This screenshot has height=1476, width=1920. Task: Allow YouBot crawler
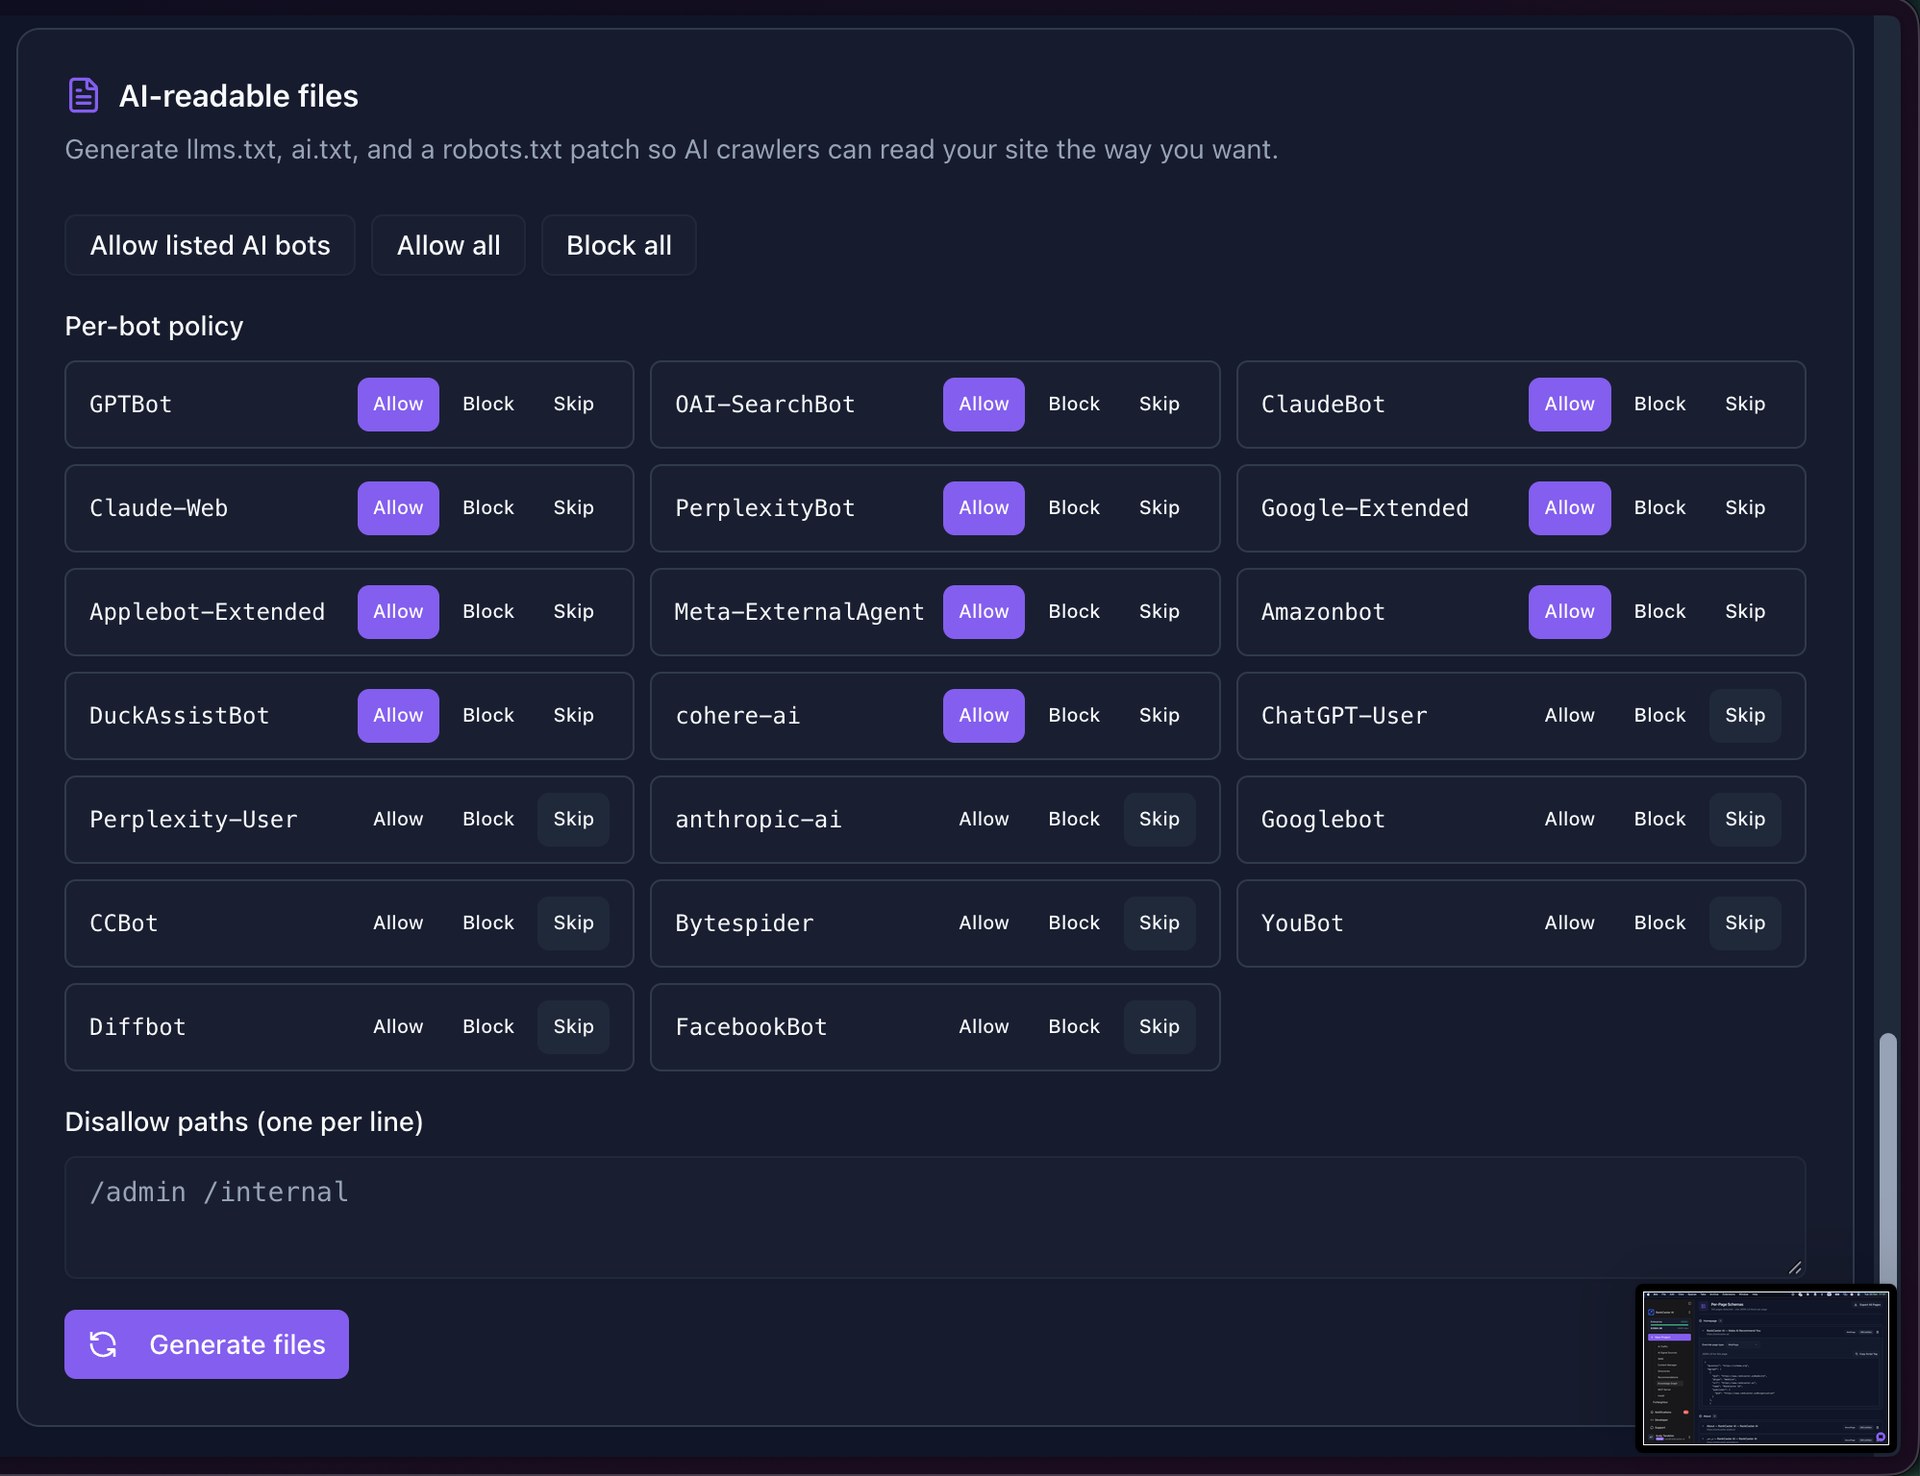coord(1569,923)
